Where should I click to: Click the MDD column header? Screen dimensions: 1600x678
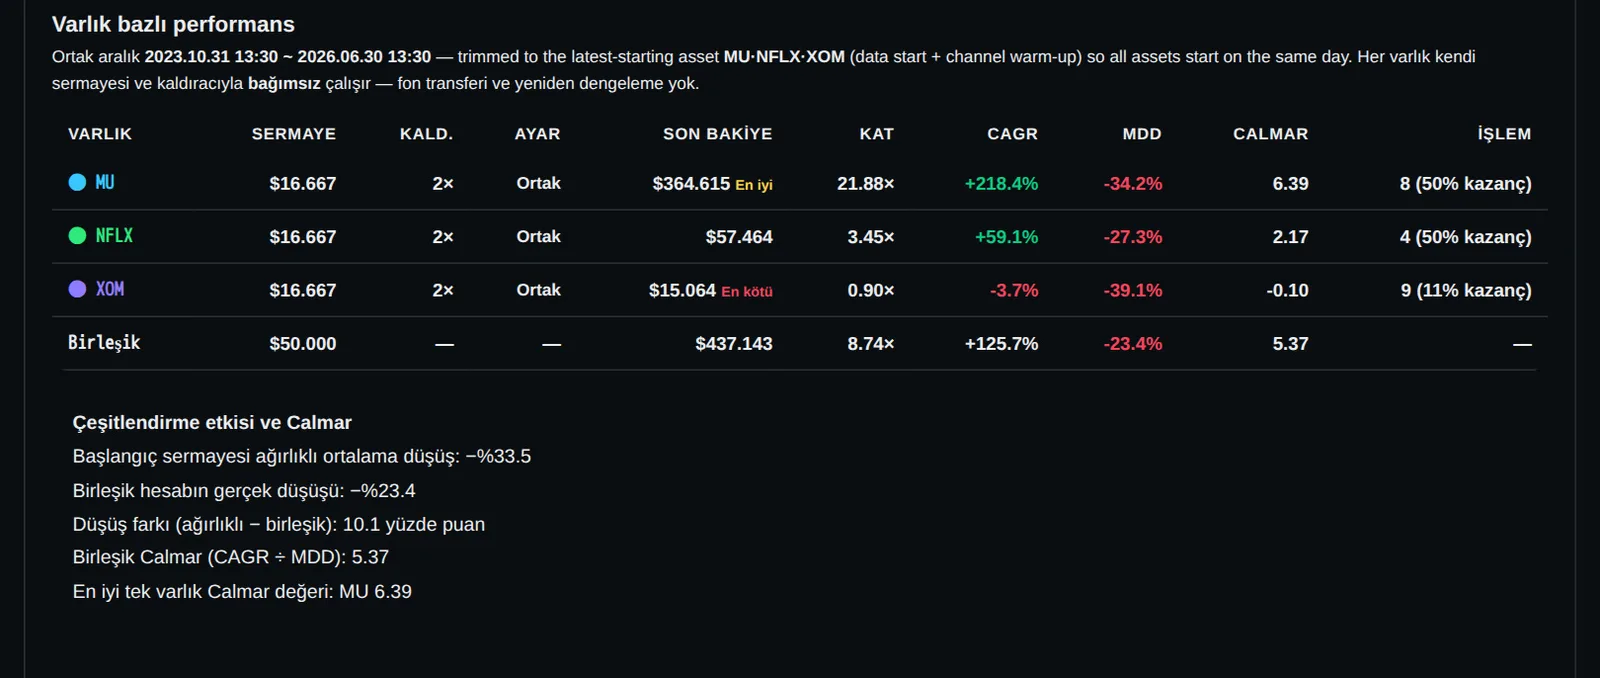(x=1142, y=134)
